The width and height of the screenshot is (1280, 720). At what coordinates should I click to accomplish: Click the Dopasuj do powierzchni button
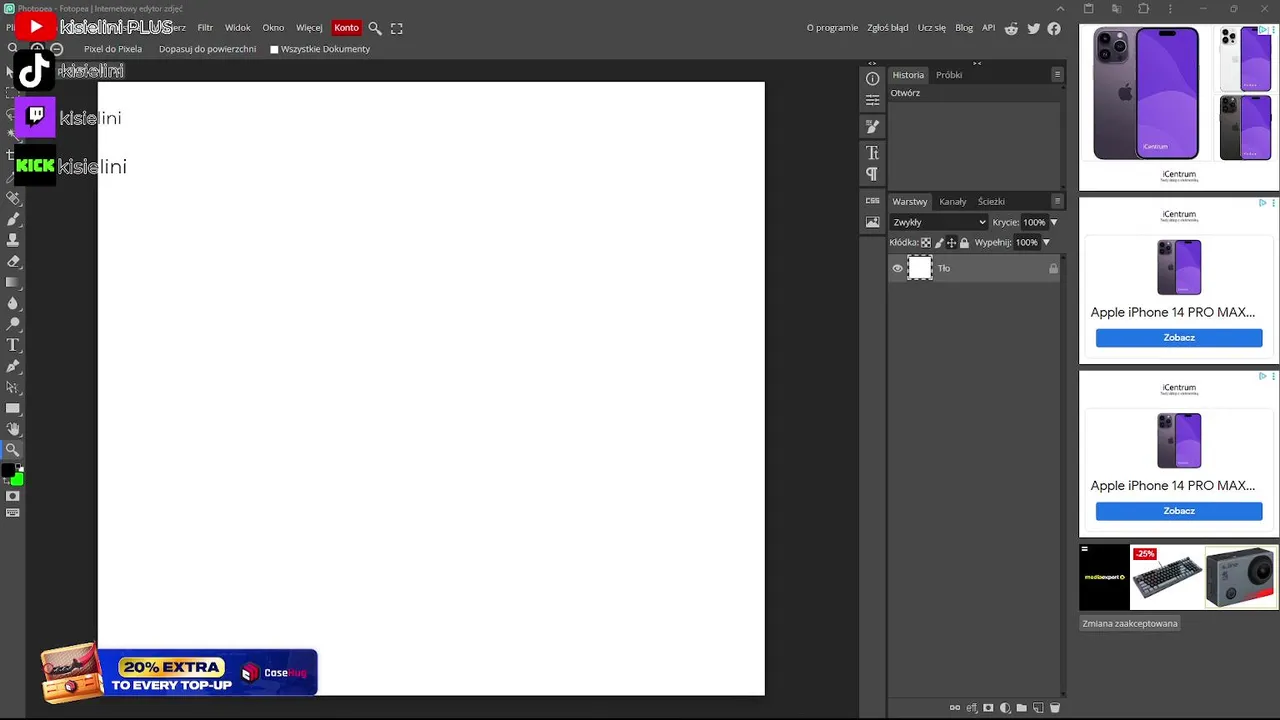coord(207,49)
